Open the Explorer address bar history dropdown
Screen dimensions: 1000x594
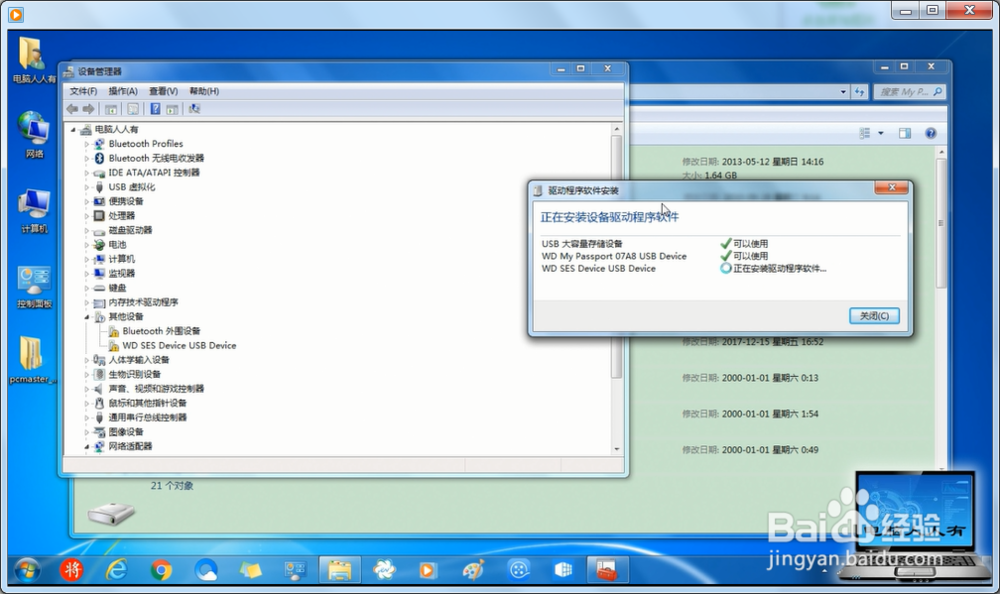[x=843, y=92]
